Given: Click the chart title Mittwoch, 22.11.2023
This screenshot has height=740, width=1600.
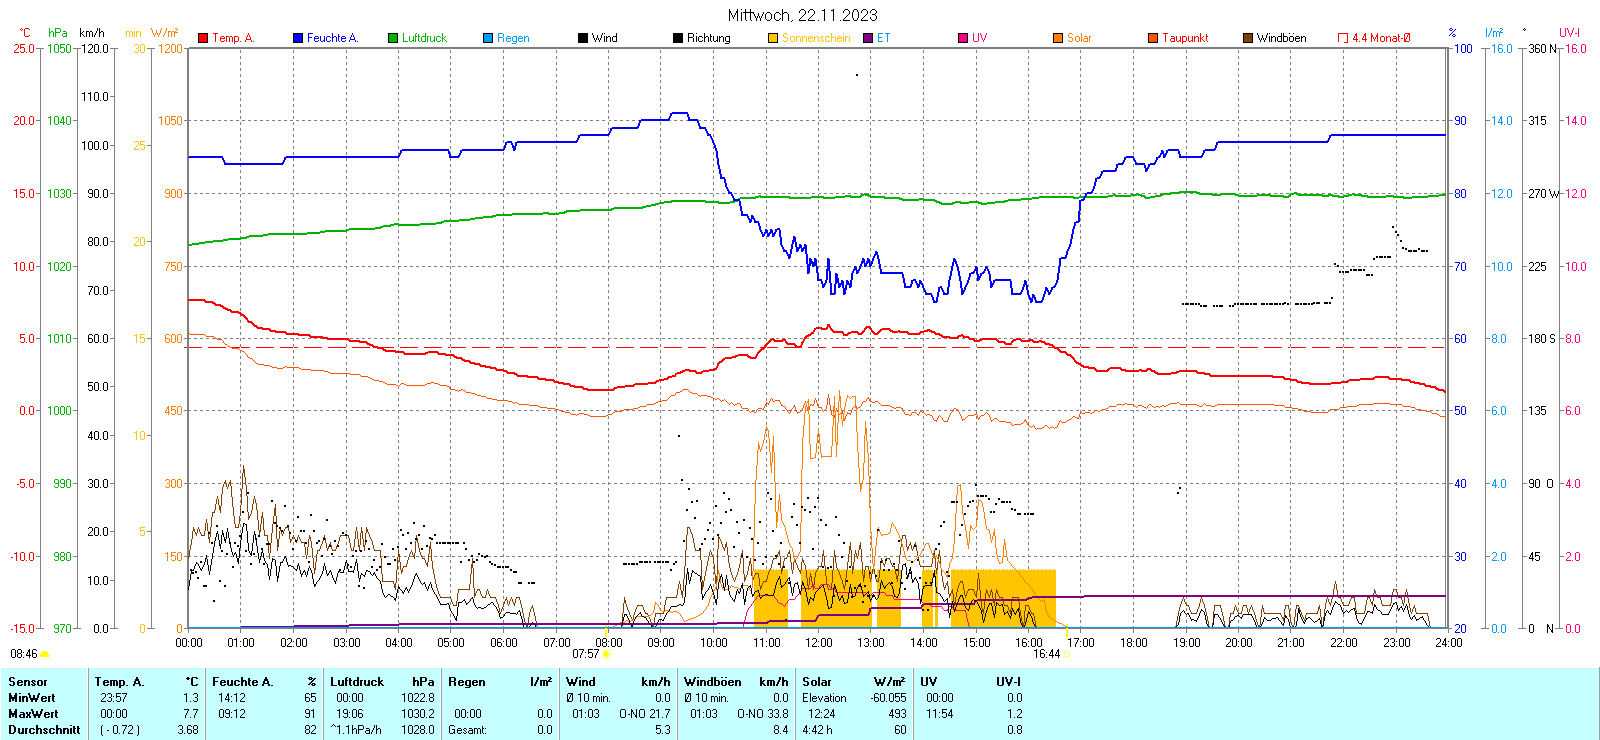Looking at the screenshot, I should [x=802, y=15].
